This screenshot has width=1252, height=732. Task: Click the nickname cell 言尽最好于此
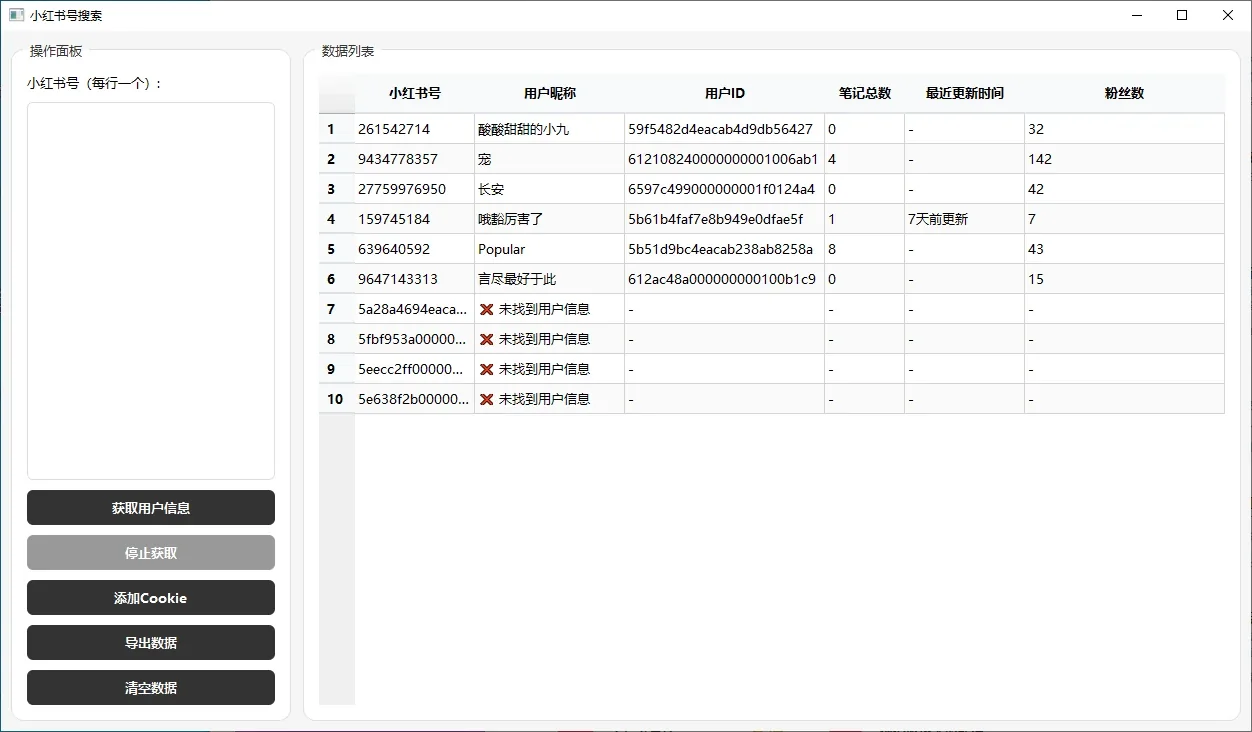[x=550, y=279]
